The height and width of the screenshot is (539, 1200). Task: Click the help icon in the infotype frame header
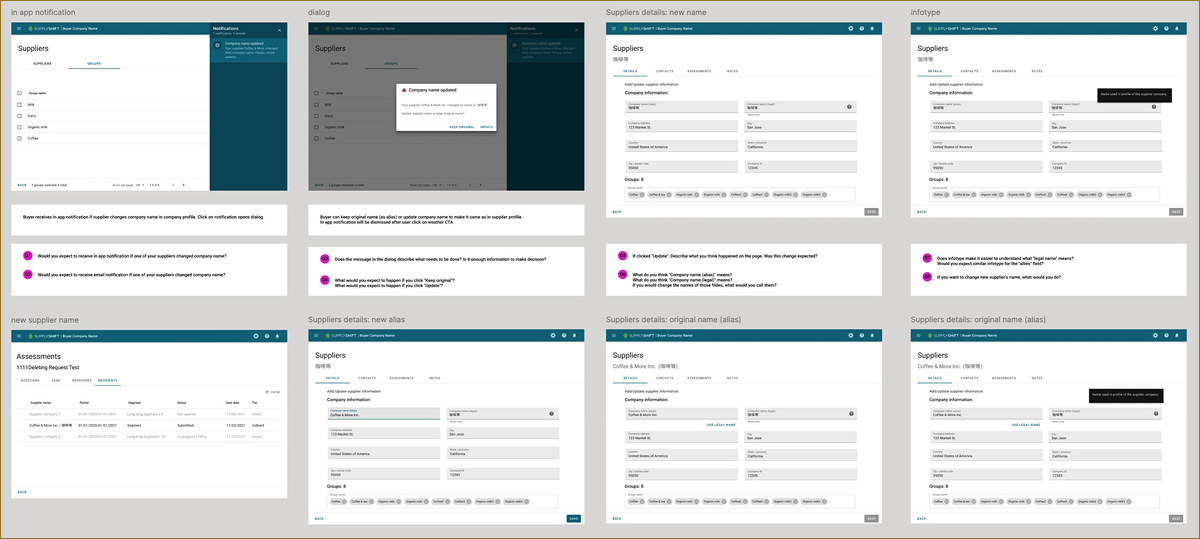[1166, 28]
